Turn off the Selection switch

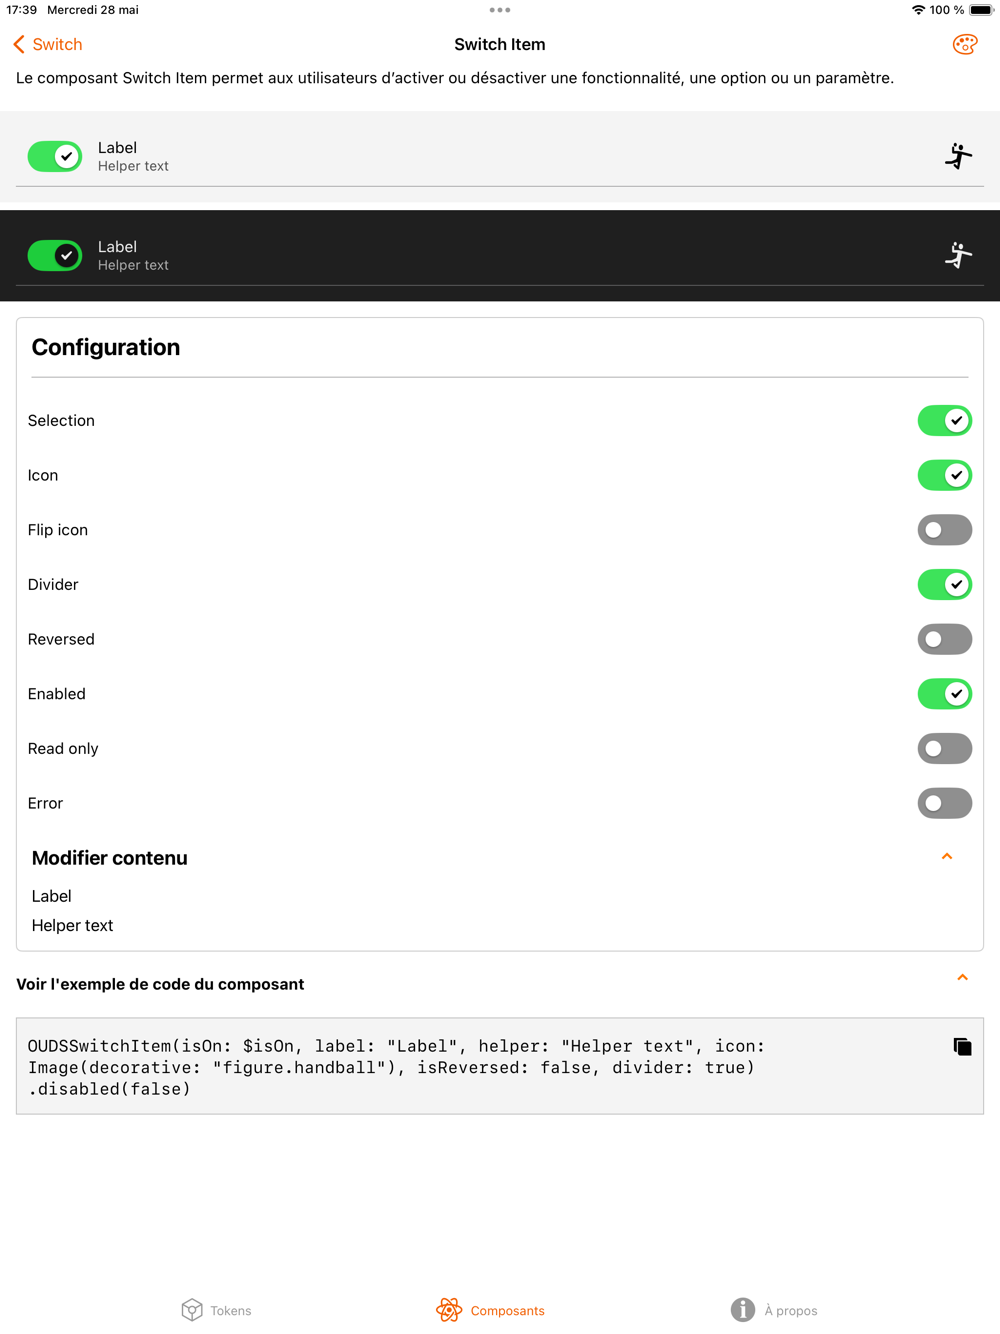[945, 421]
